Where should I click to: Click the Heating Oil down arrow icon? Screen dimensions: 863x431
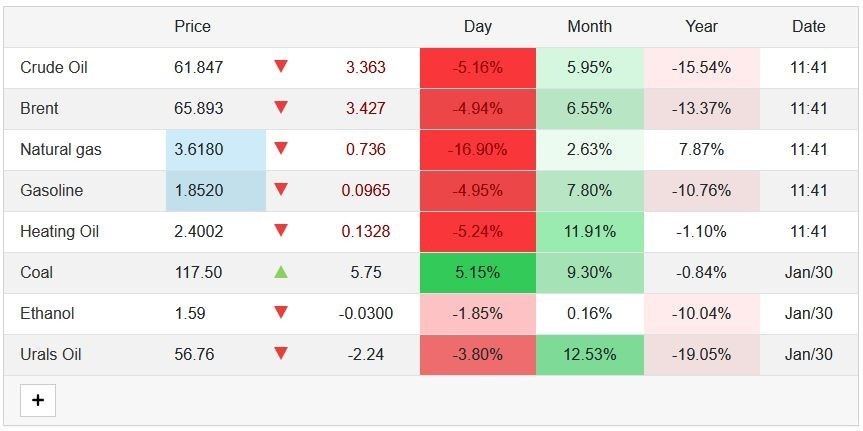pos(281,231)
